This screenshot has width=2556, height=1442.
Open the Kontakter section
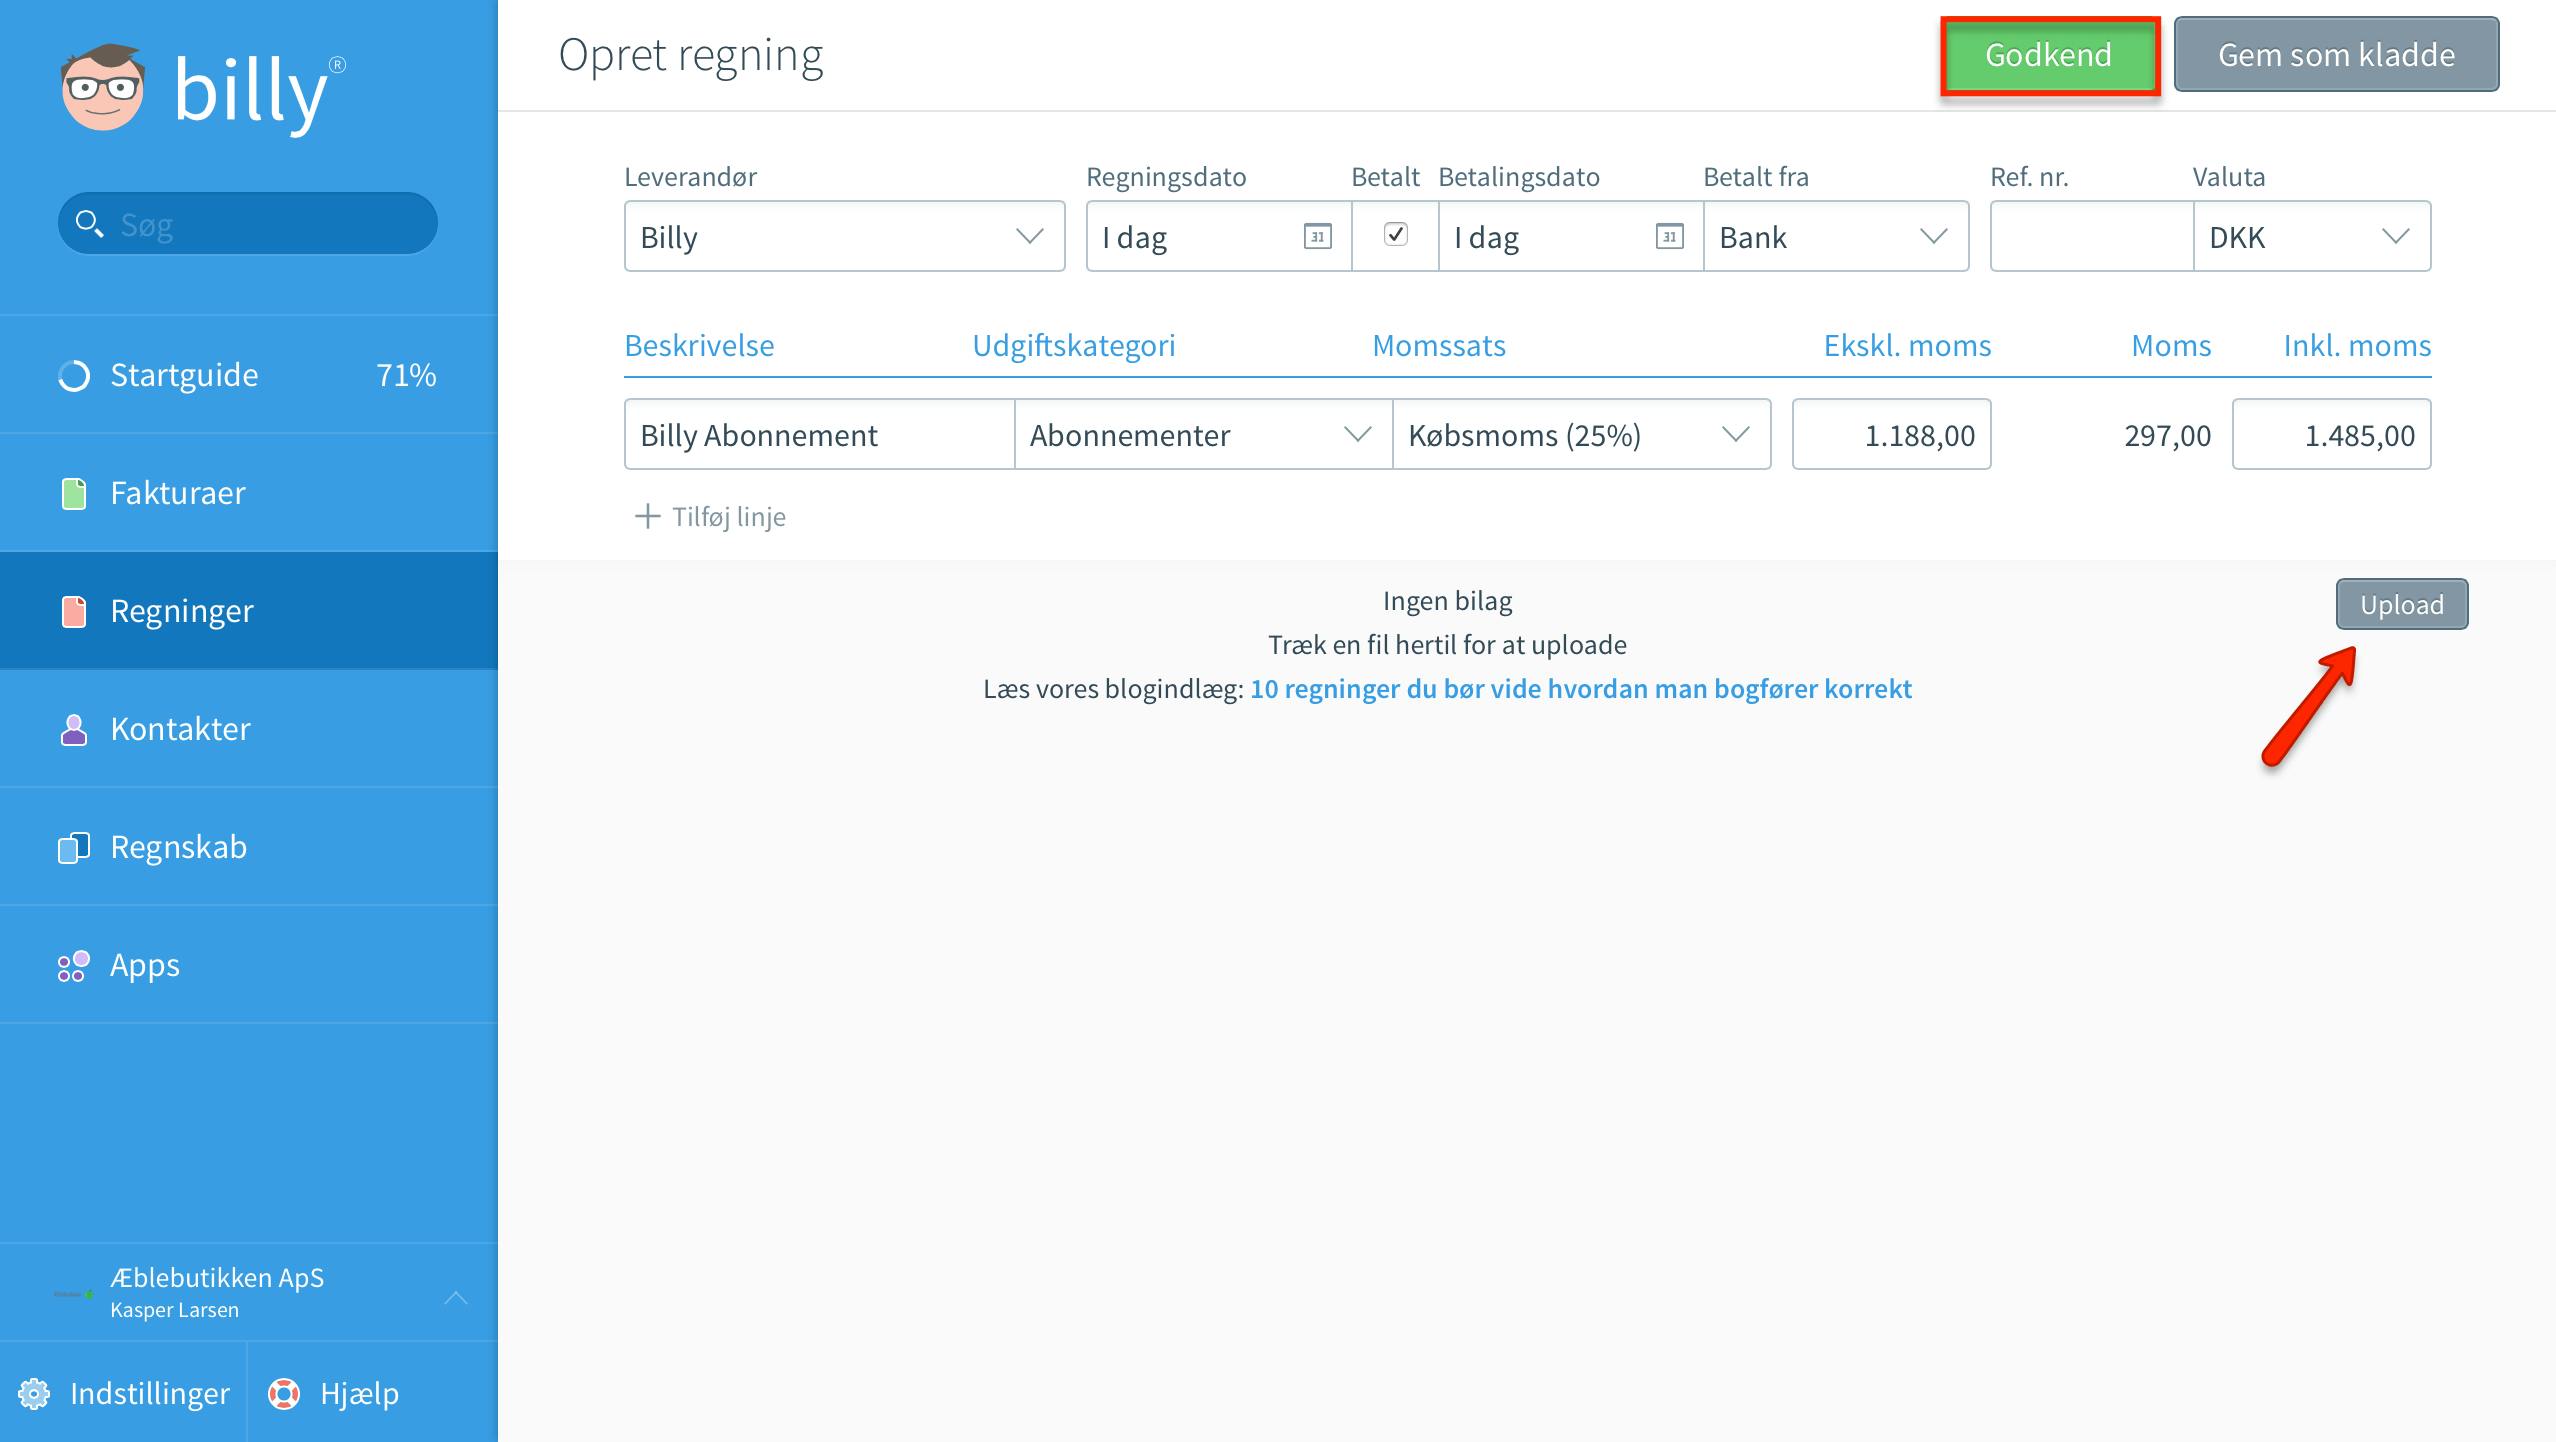tap(249, 729)
